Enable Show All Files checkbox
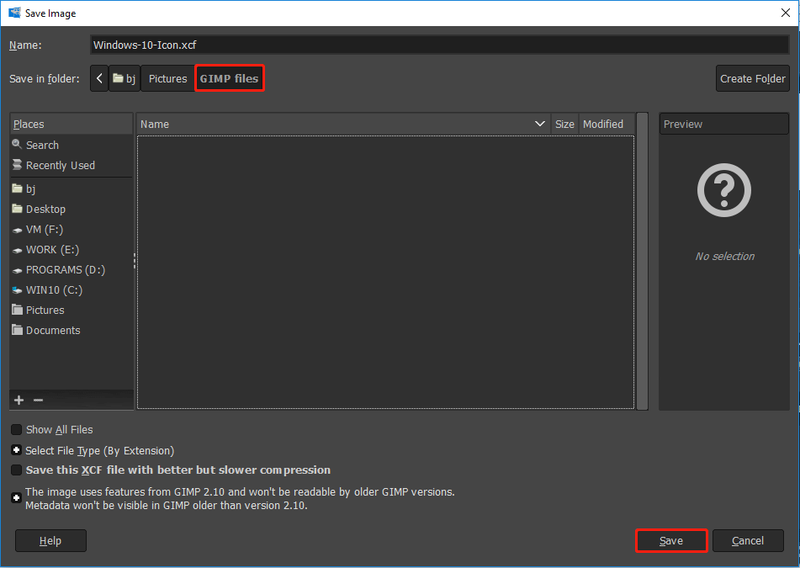800x568 pixels. [x=16, y=430]
